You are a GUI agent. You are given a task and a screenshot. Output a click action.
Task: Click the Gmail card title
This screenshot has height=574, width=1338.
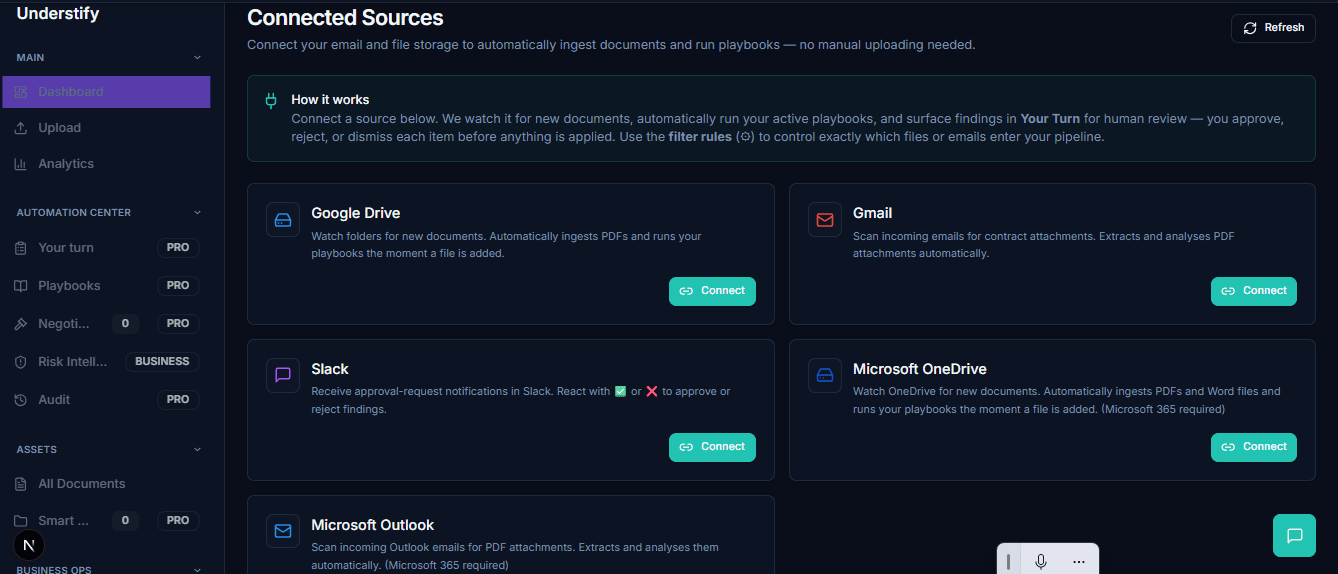pyautogui.click(x=872, y=213)
